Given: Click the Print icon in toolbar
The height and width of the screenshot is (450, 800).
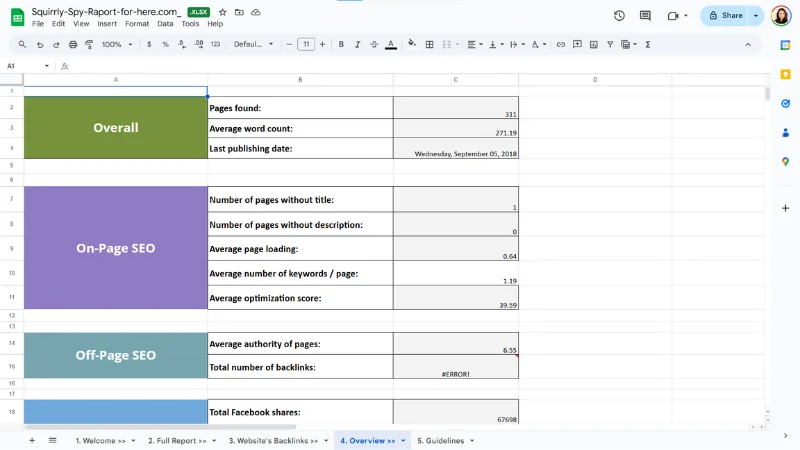Looking at the screenshot, I should (x=73, y=45).
